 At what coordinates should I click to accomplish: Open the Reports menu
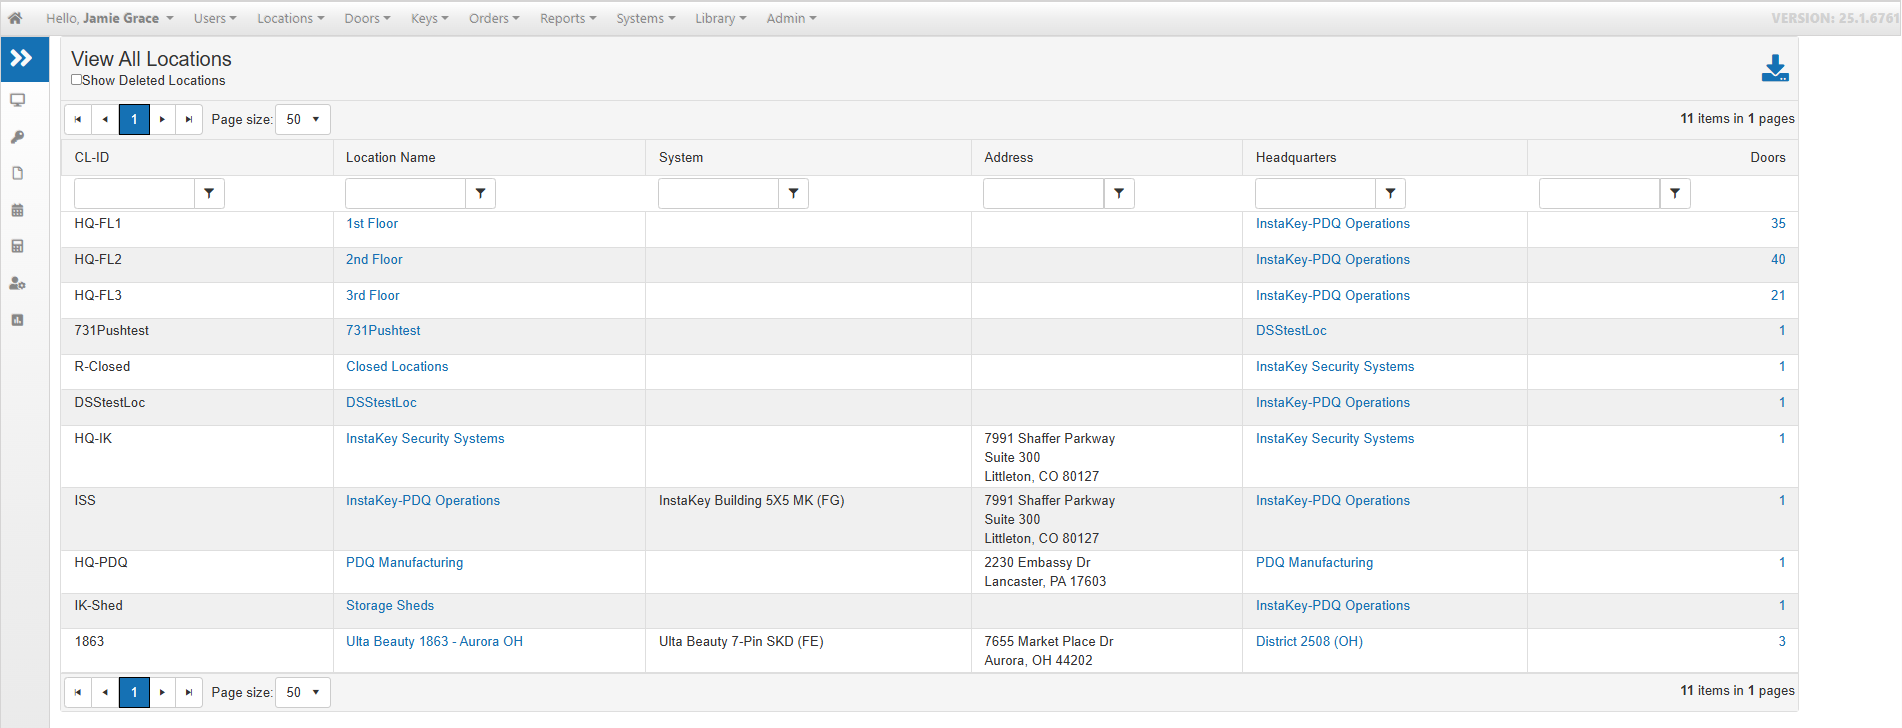click(568, 18)
